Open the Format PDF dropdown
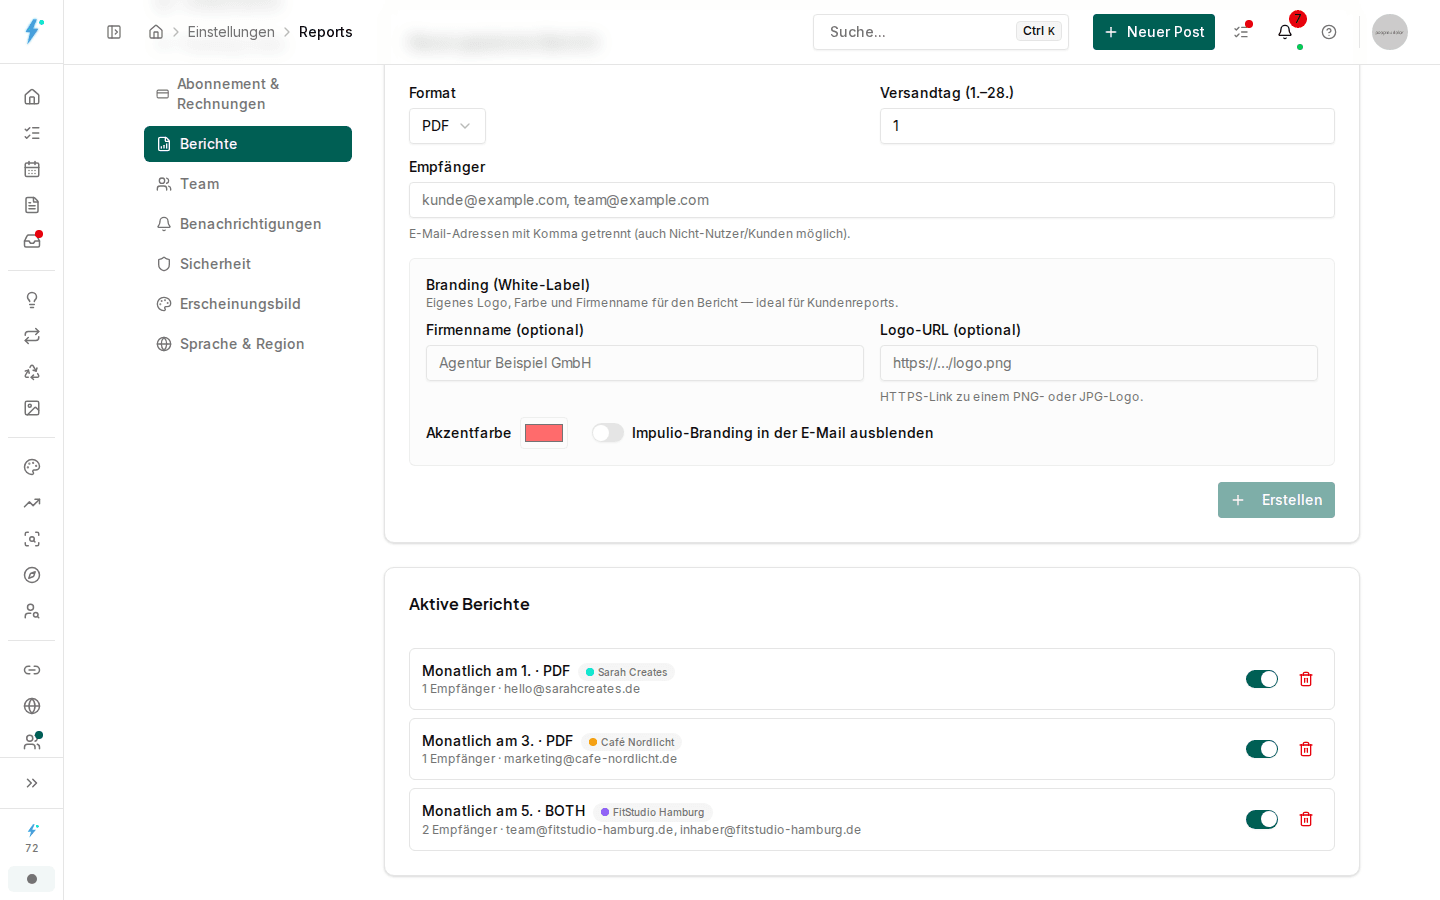Image resolution: width=1440 pixels, height=900 pixels. [x=447, y=126]
